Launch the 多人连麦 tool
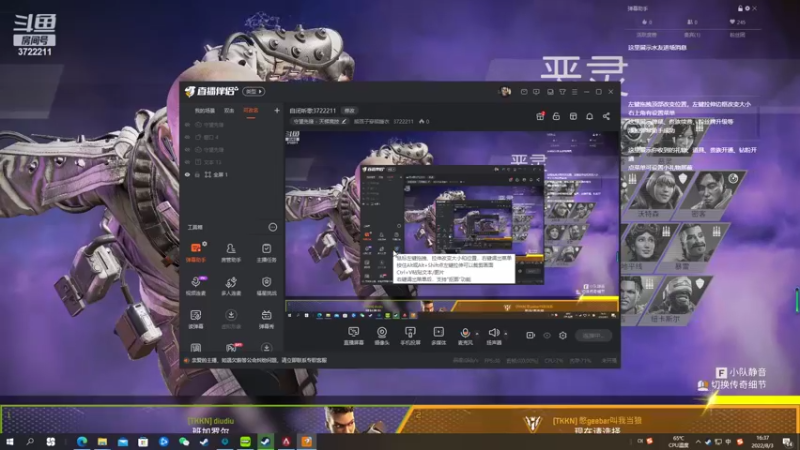Viewport: 800px width, 450px height. pos(231,286)
